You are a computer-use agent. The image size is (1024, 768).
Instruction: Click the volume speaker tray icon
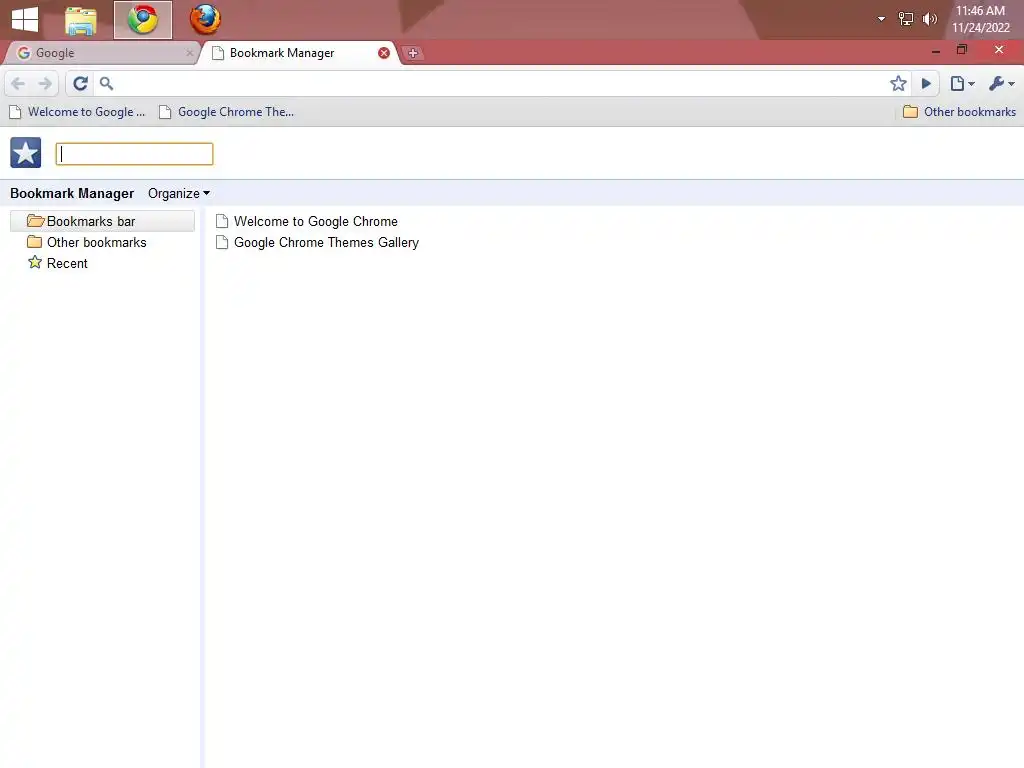click(x=929, y=19)
